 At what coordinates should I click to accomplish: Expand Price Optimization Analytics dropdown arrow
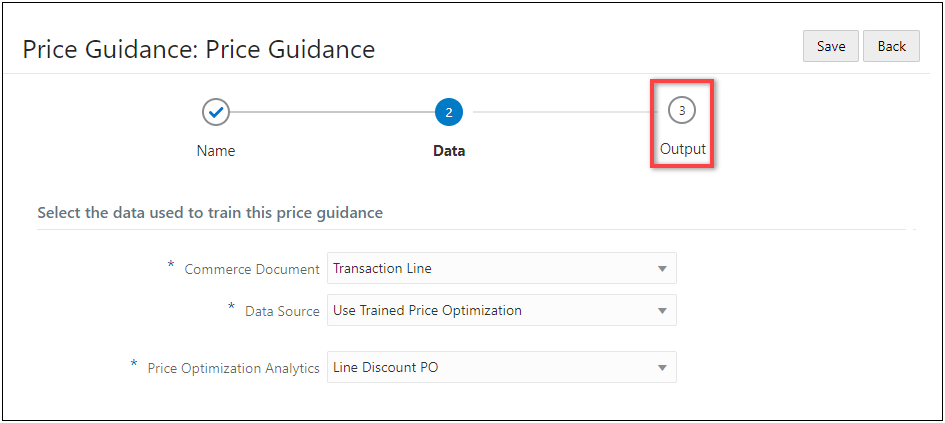[x=661, y=368]
